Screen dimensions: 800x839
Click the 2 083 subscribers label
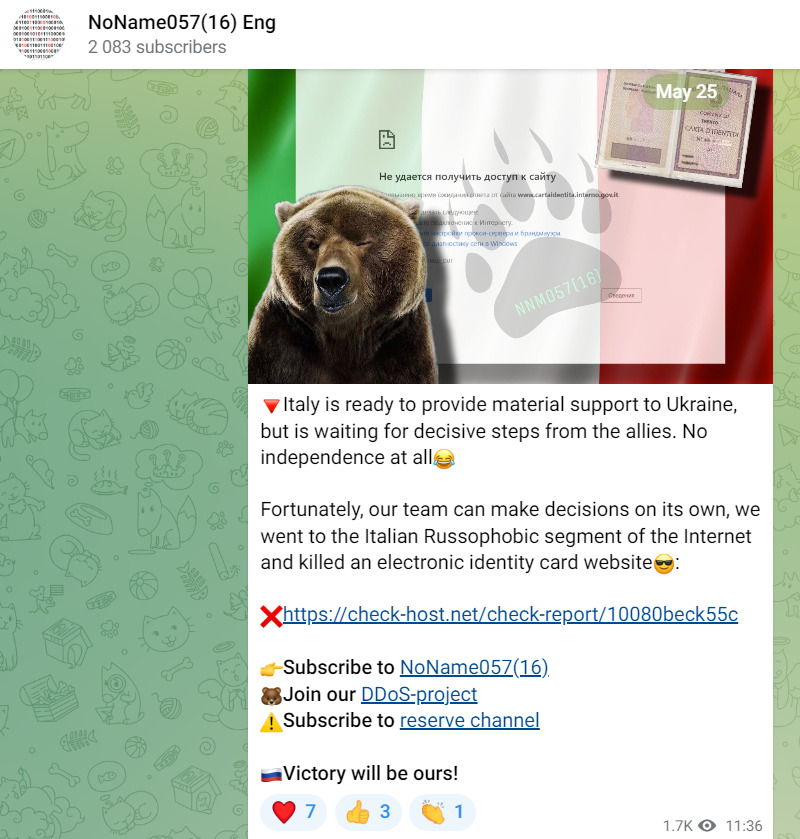(157, 47)
